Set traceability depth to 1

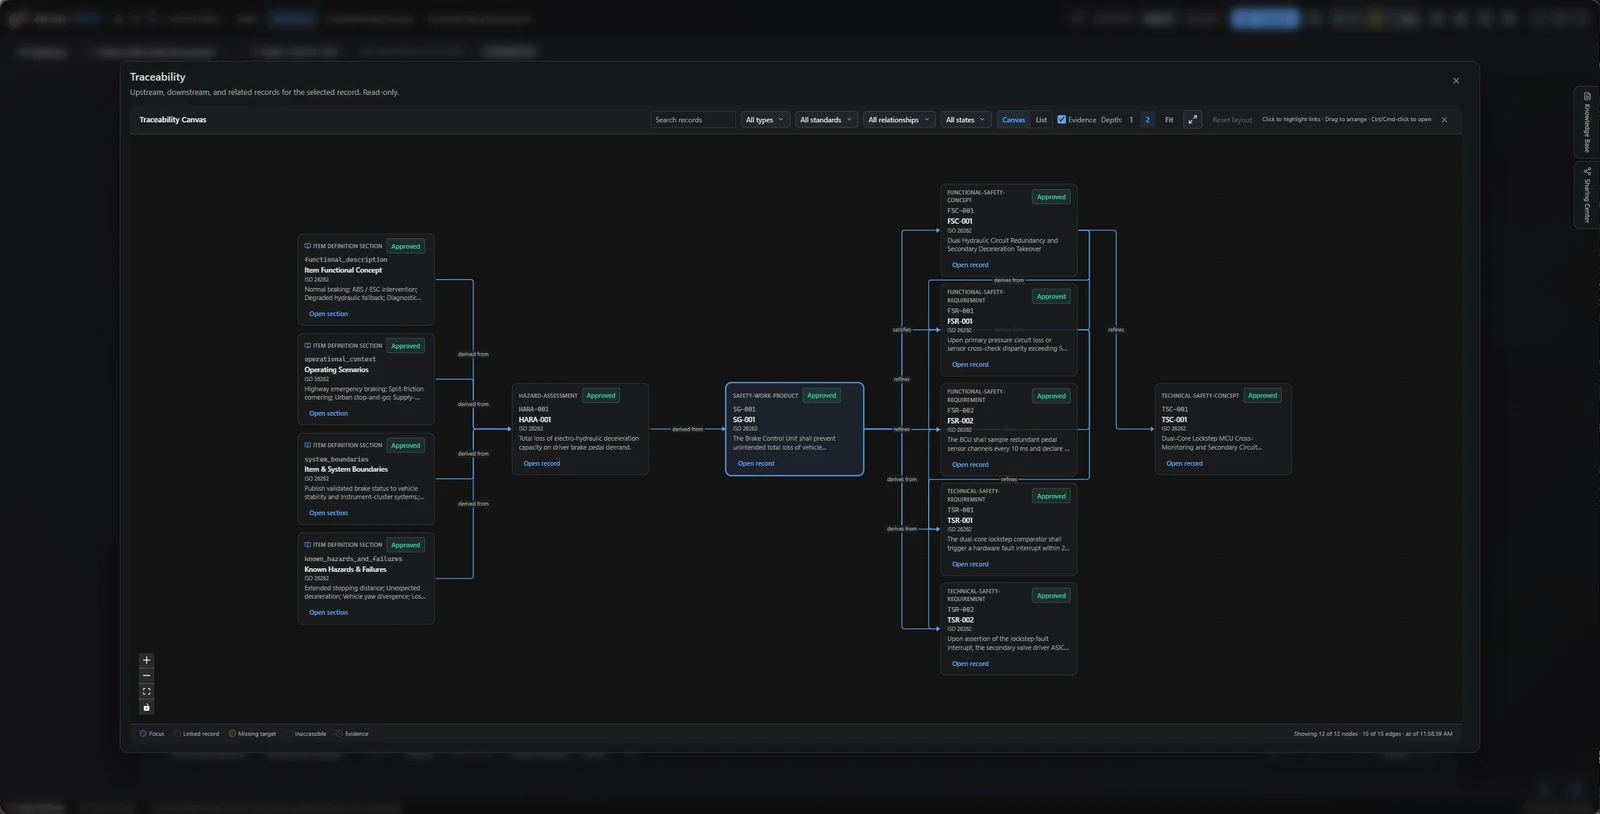click(x=1131, y=120)
